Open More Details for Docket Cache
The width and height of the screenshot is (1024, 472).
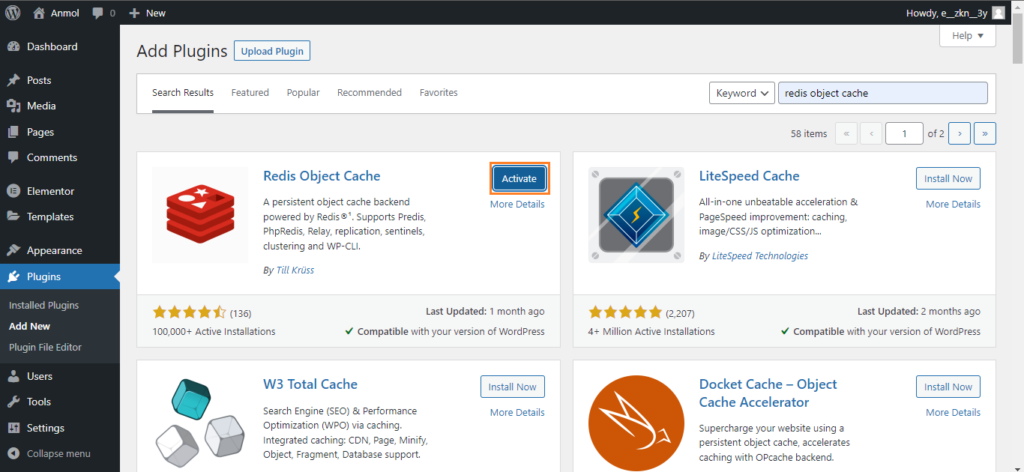click(953, 413)
